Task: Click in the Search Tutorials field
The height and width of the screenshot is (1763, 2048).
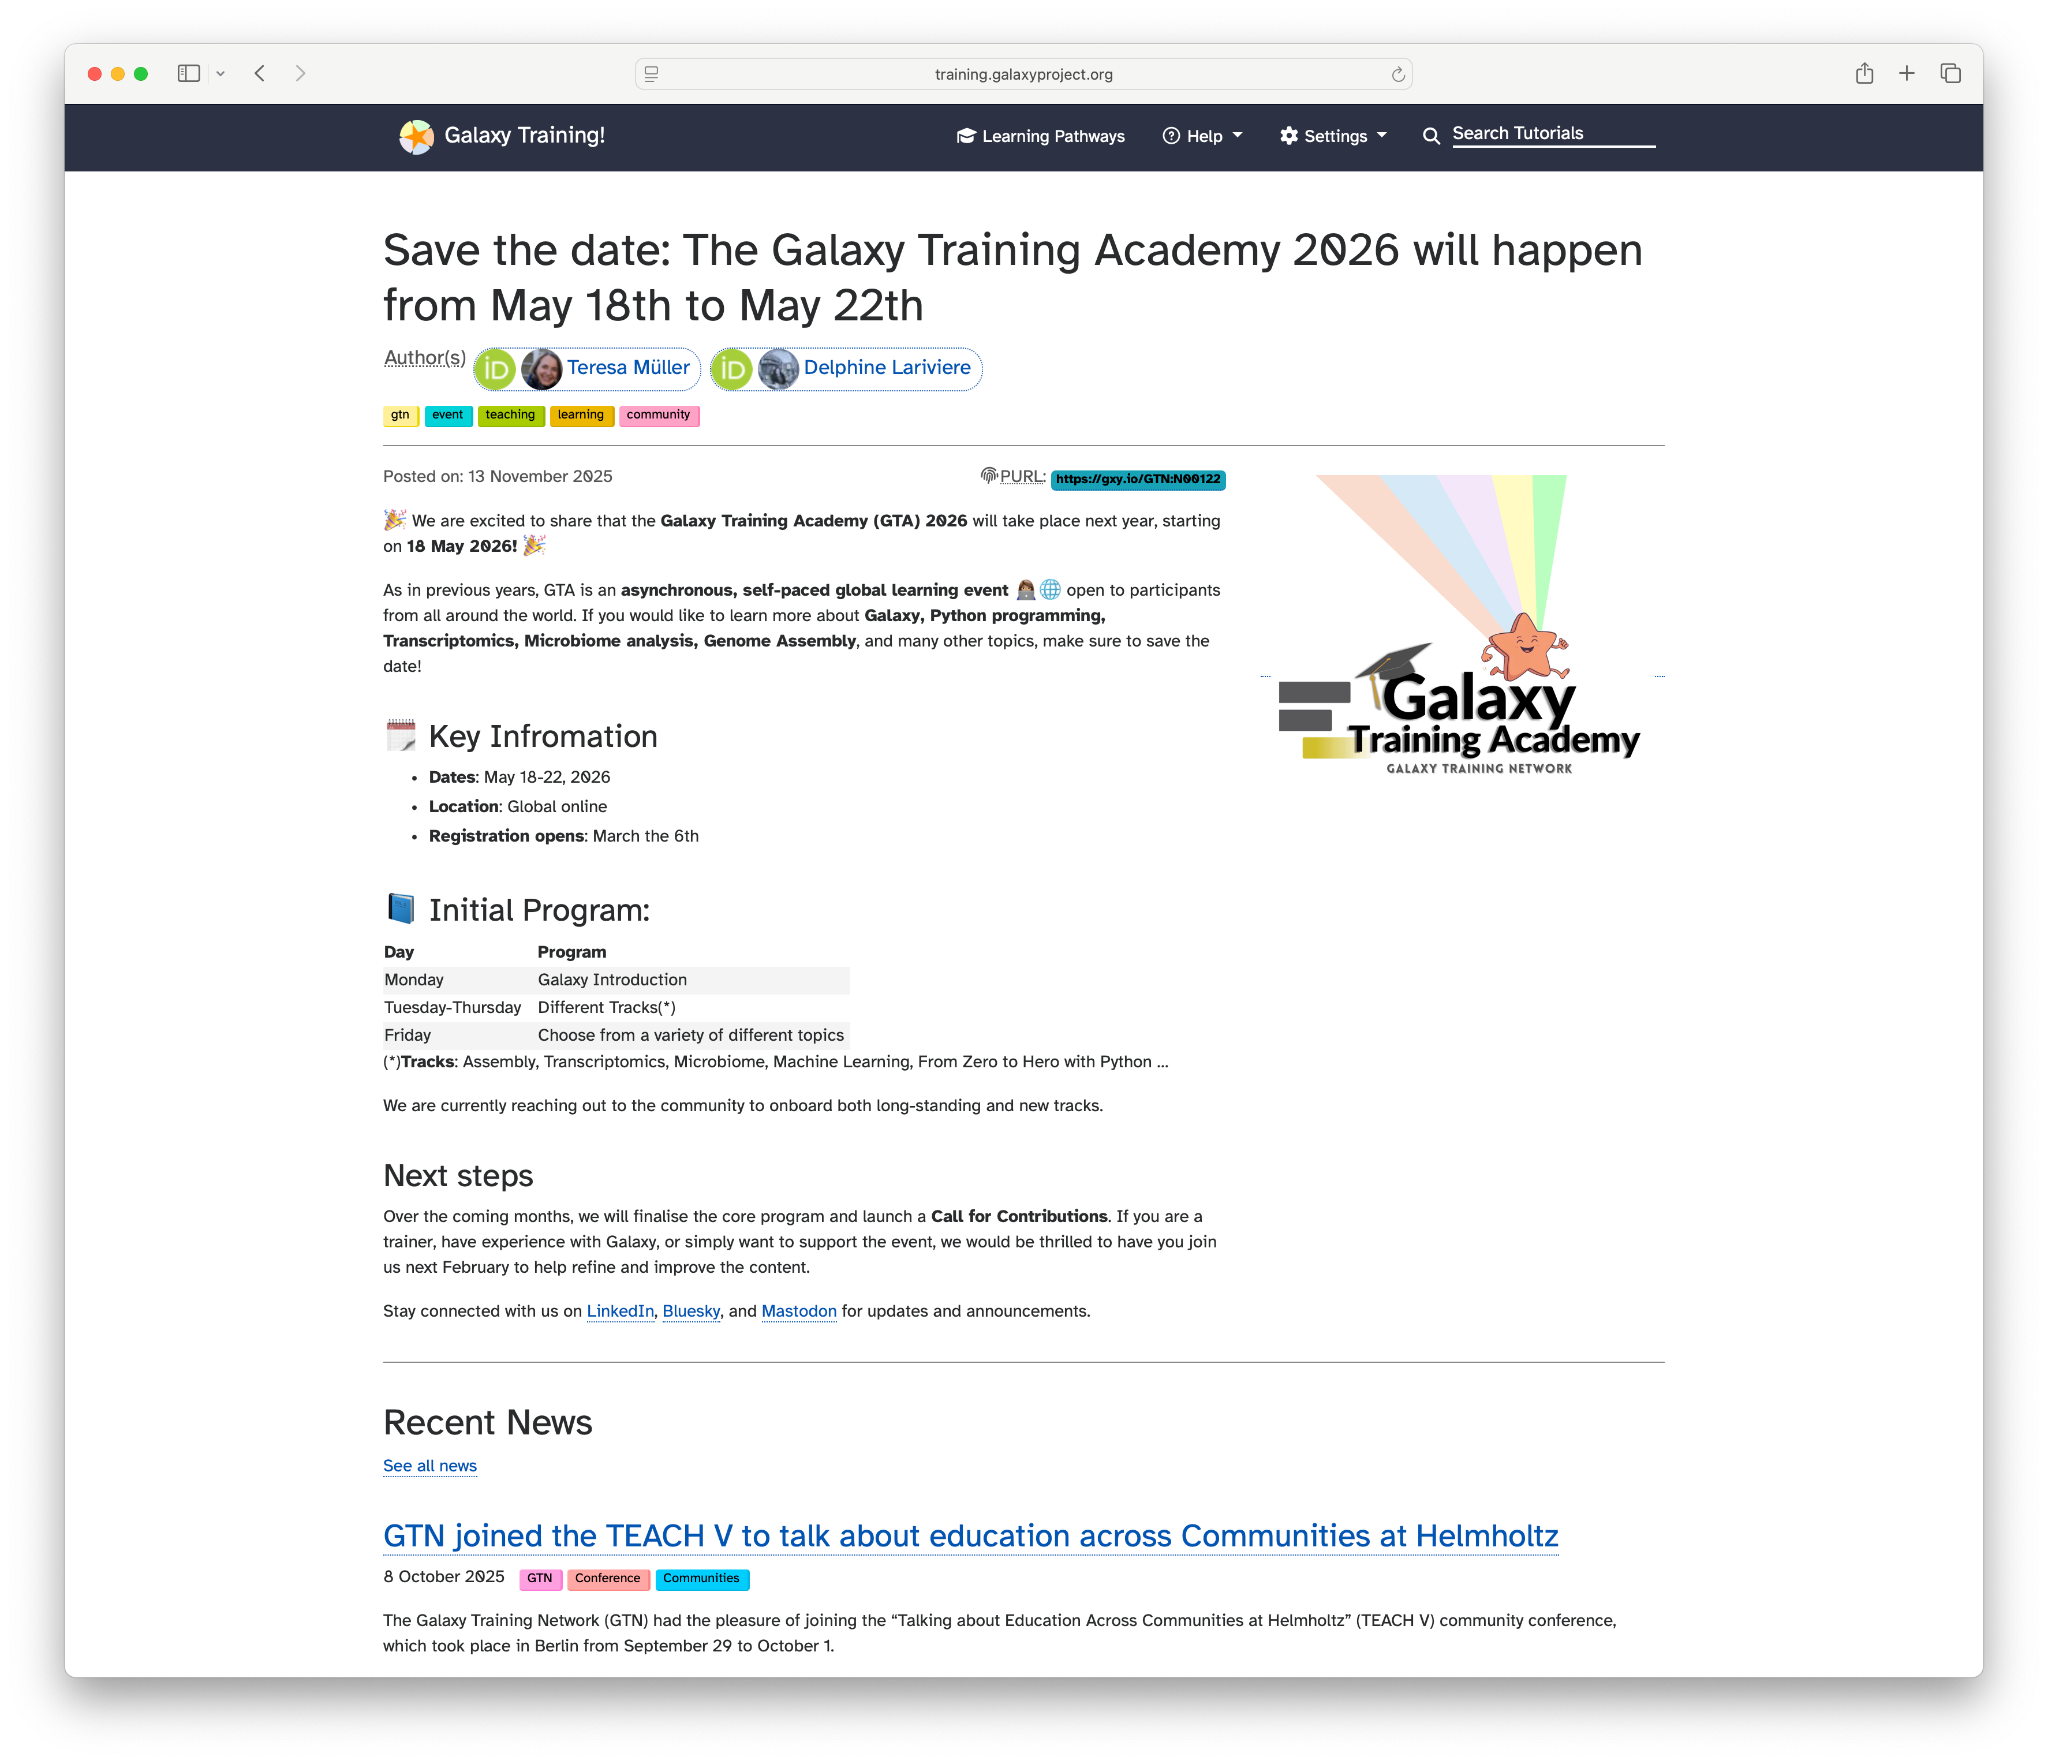Action: [1552, 134]
